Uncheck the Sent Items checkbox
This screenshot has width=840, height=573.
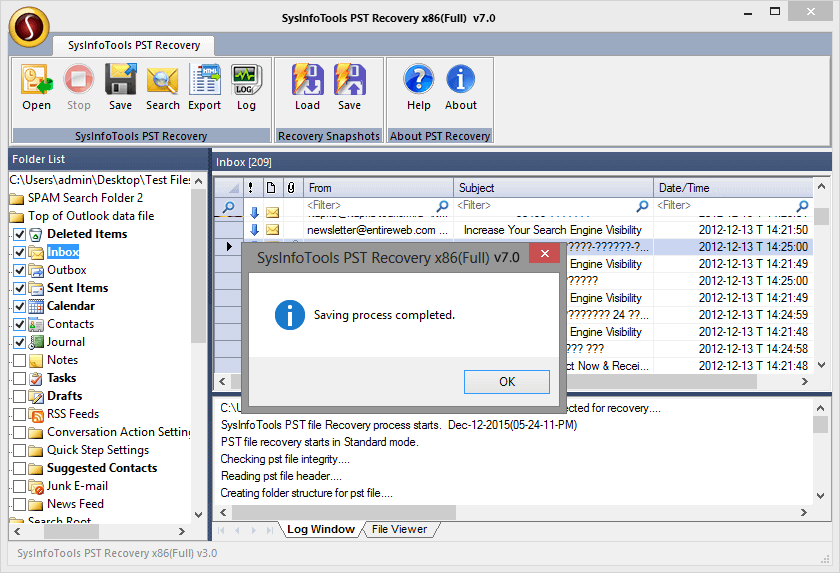(19, 289)
